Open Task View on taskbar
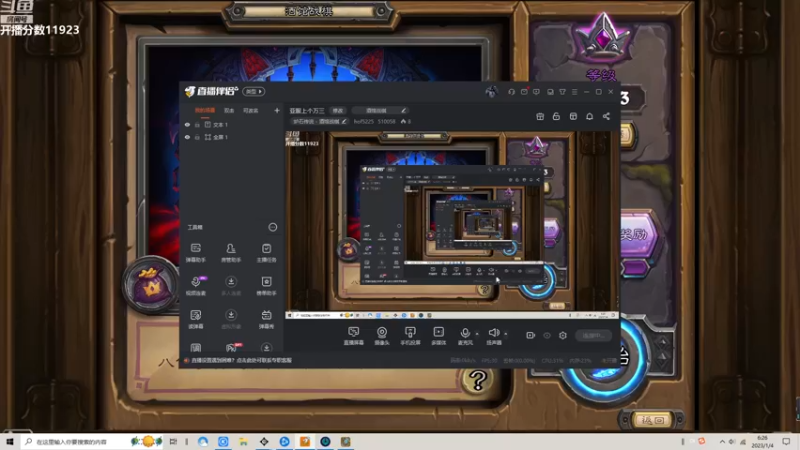 pos(173,441)
